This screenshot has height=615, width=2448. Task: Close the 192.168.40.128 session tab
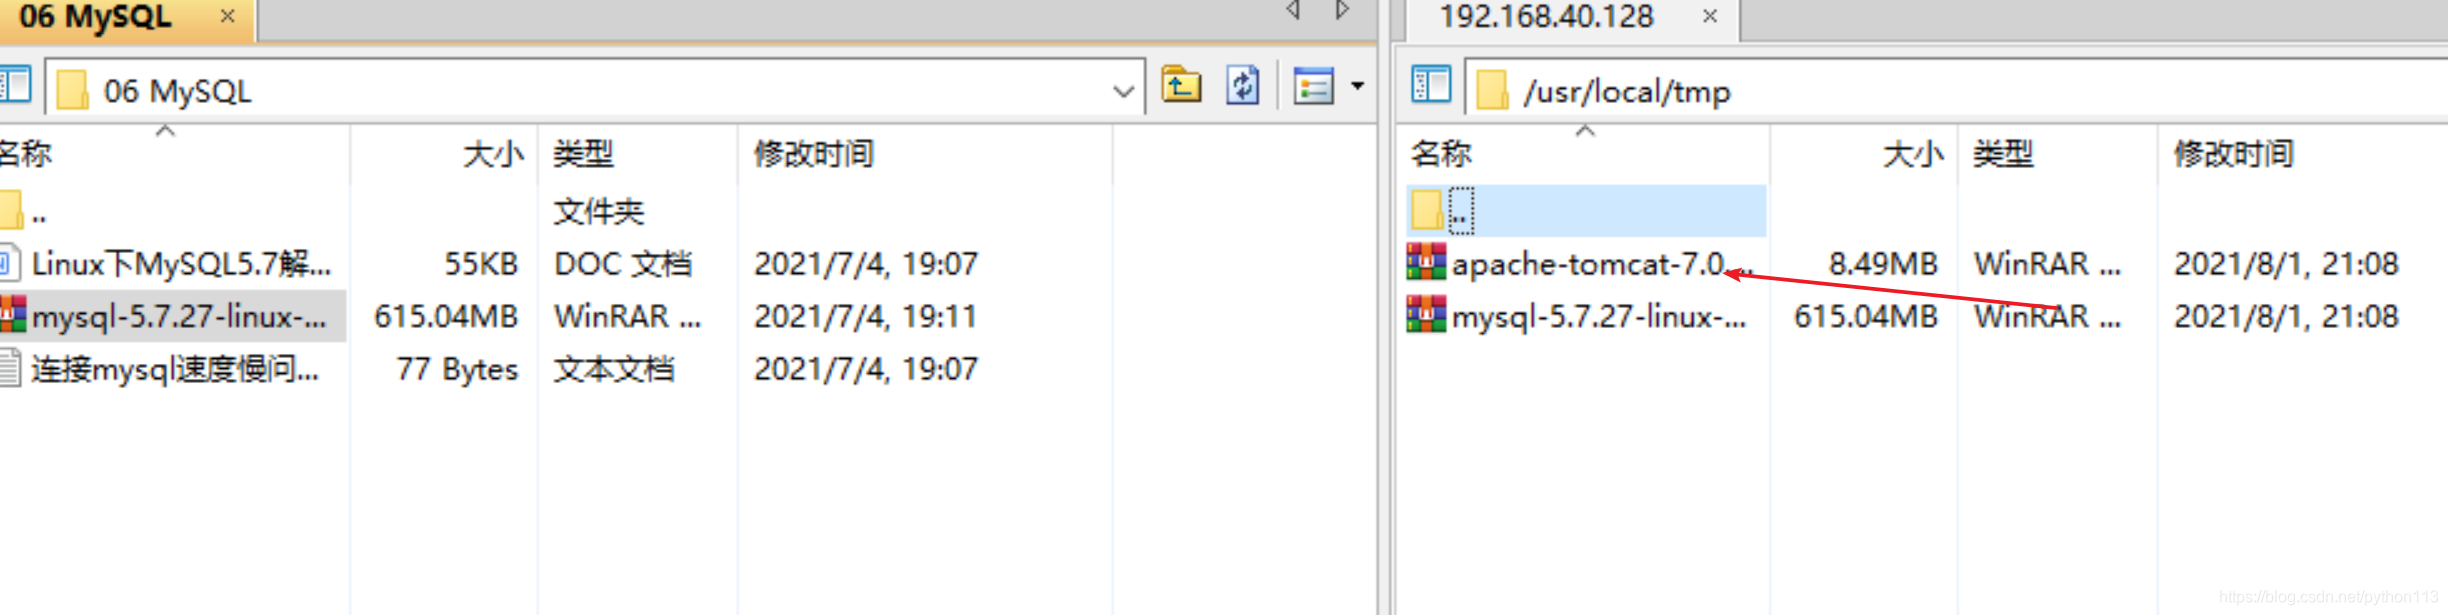1711,17
